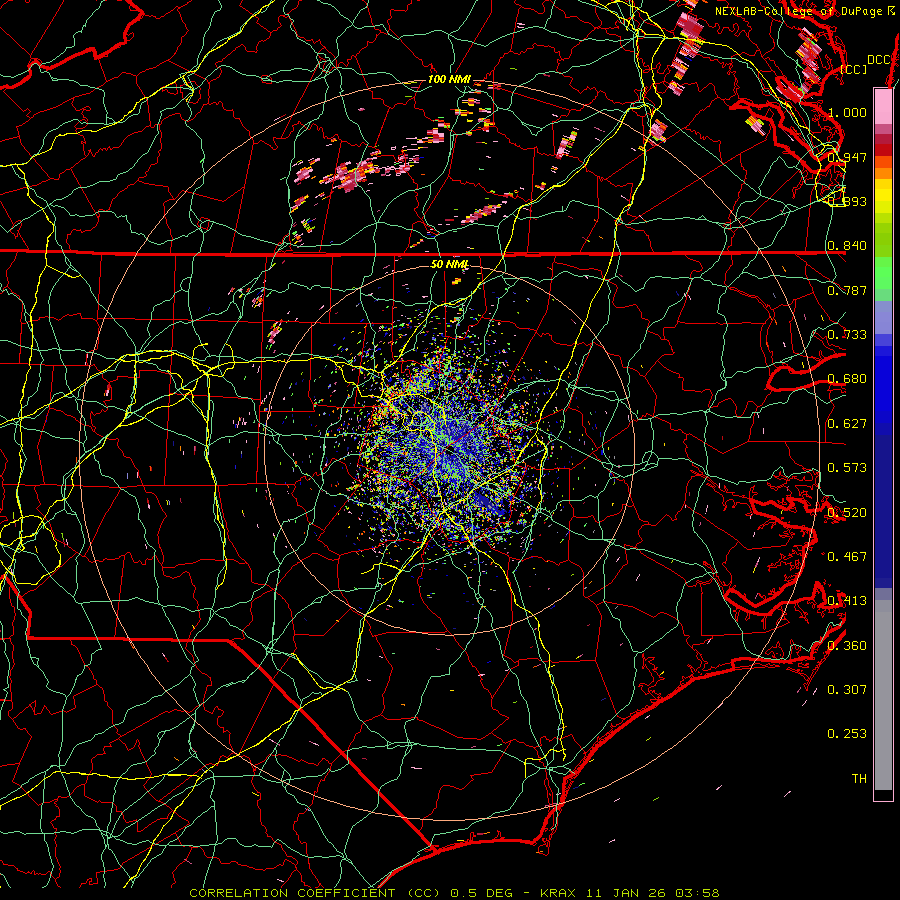Click the 100 NMI range ring label
Viewport: 900px width, 900px height.
tap(449, 79)
